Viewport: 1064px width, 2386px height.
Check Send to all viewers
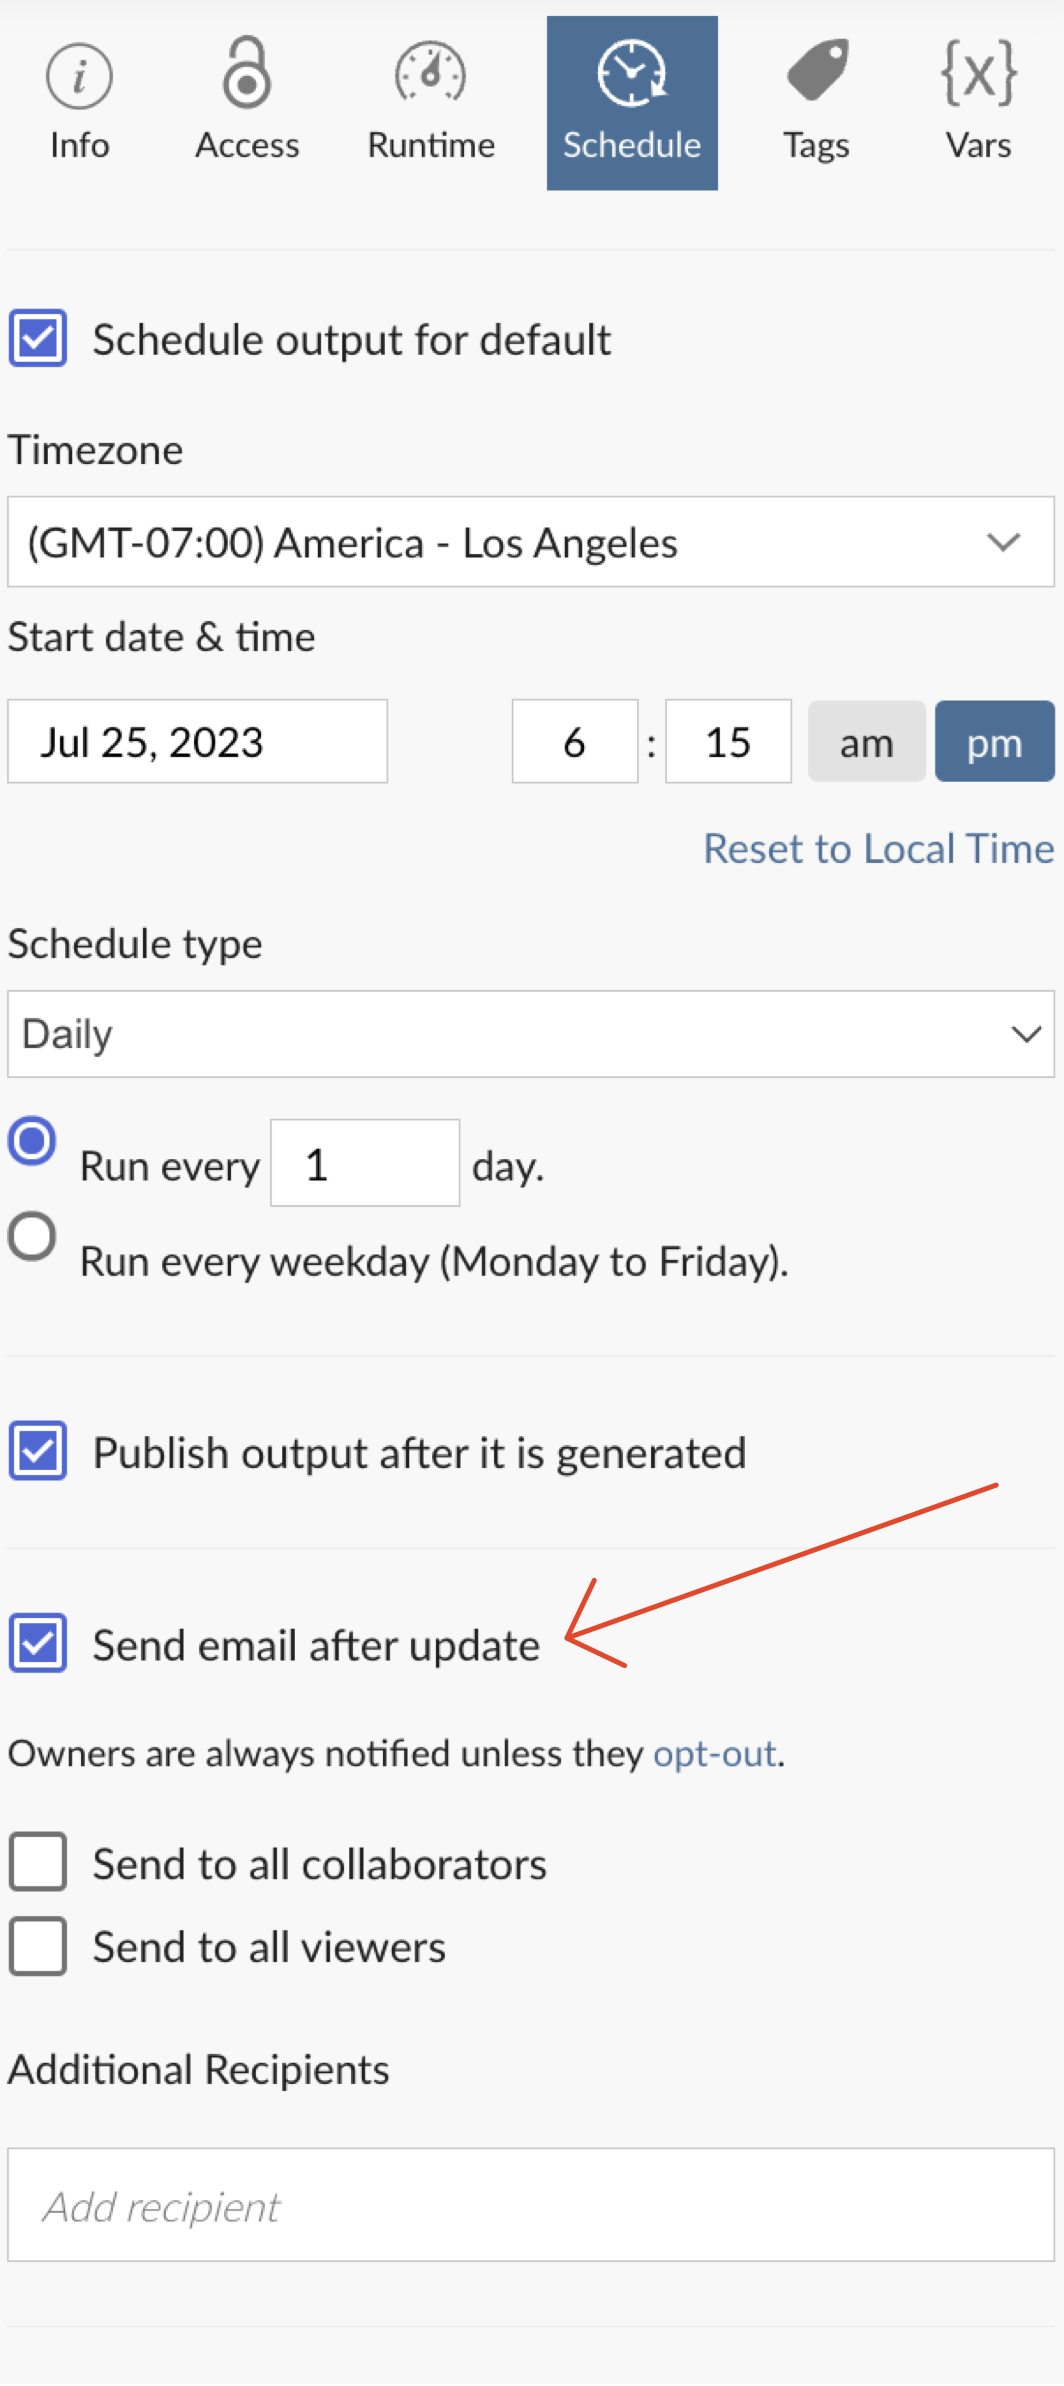(x=38, y=1946)
